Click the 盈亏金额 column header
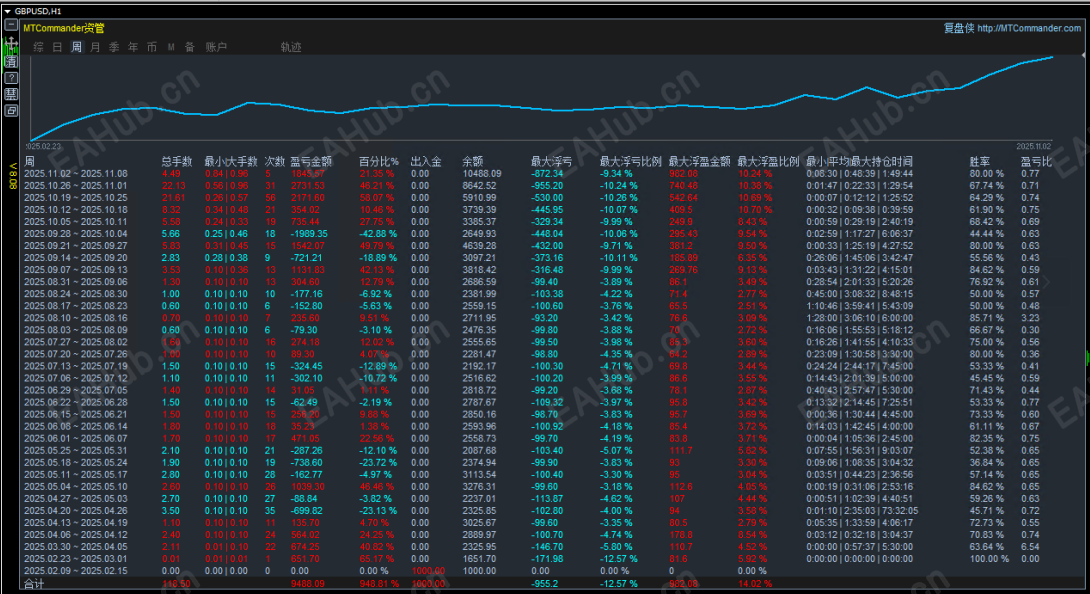Viewport: 1090px width, 594px height. pos(311,161)
